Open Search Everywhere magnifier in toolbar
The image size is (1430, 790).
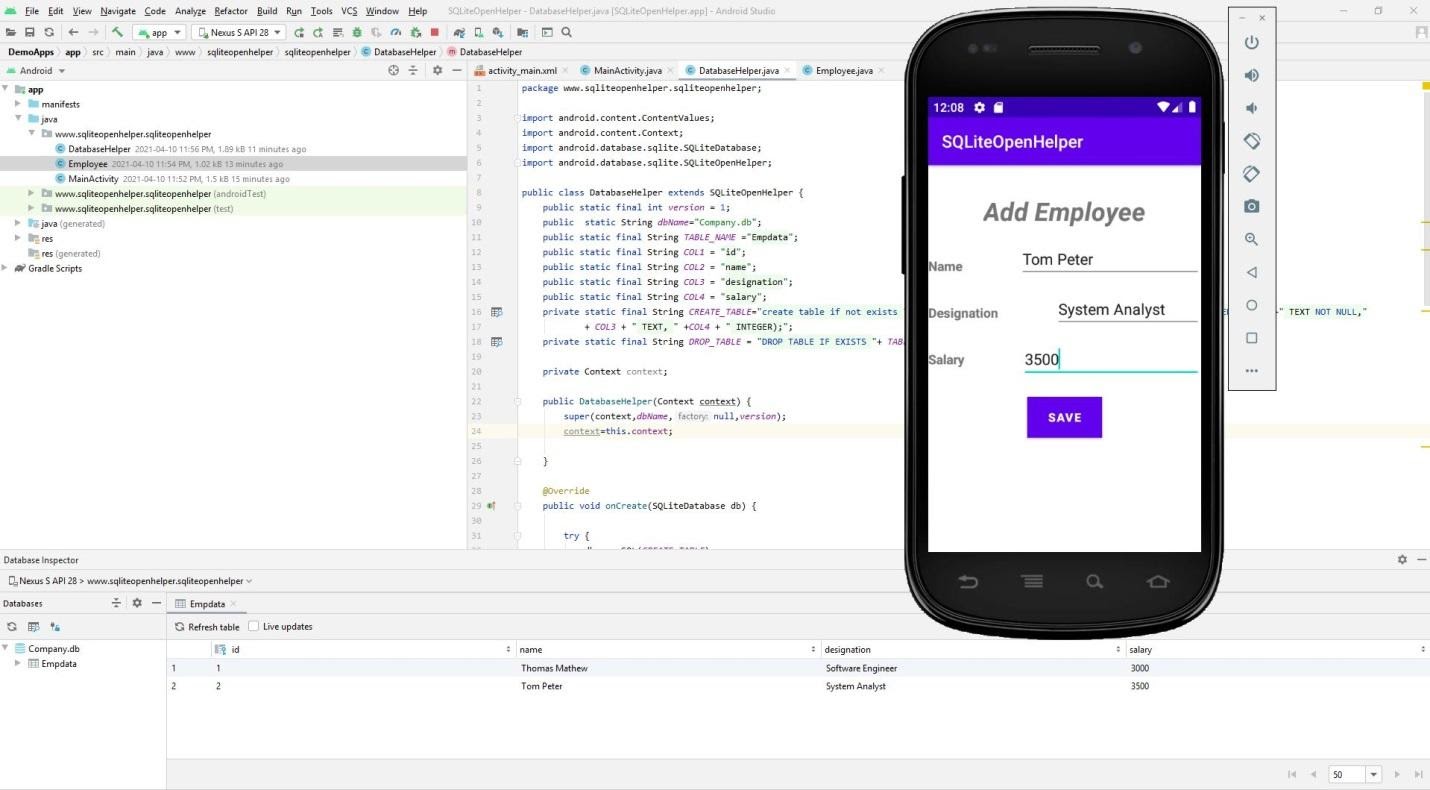(x=566, y=32)
